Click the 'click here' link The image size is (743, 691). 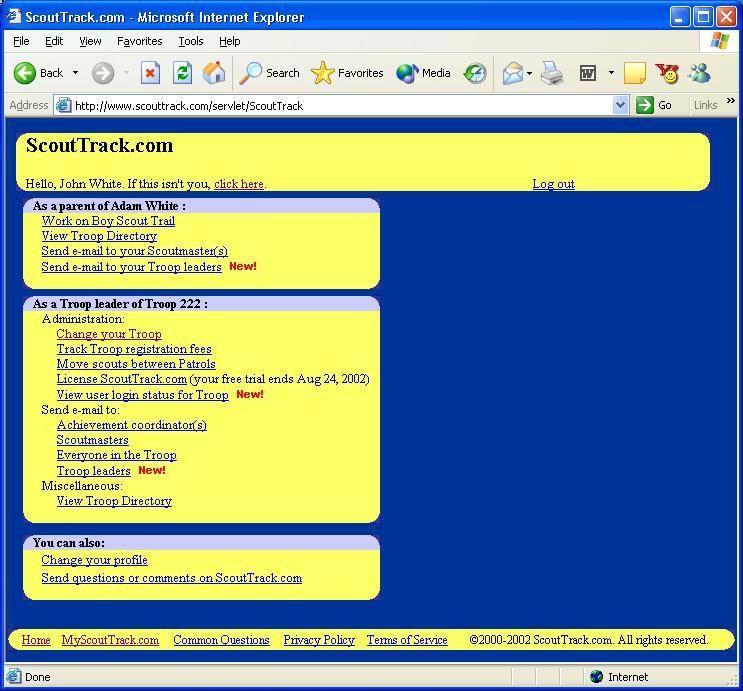click(x=239, y=184)
